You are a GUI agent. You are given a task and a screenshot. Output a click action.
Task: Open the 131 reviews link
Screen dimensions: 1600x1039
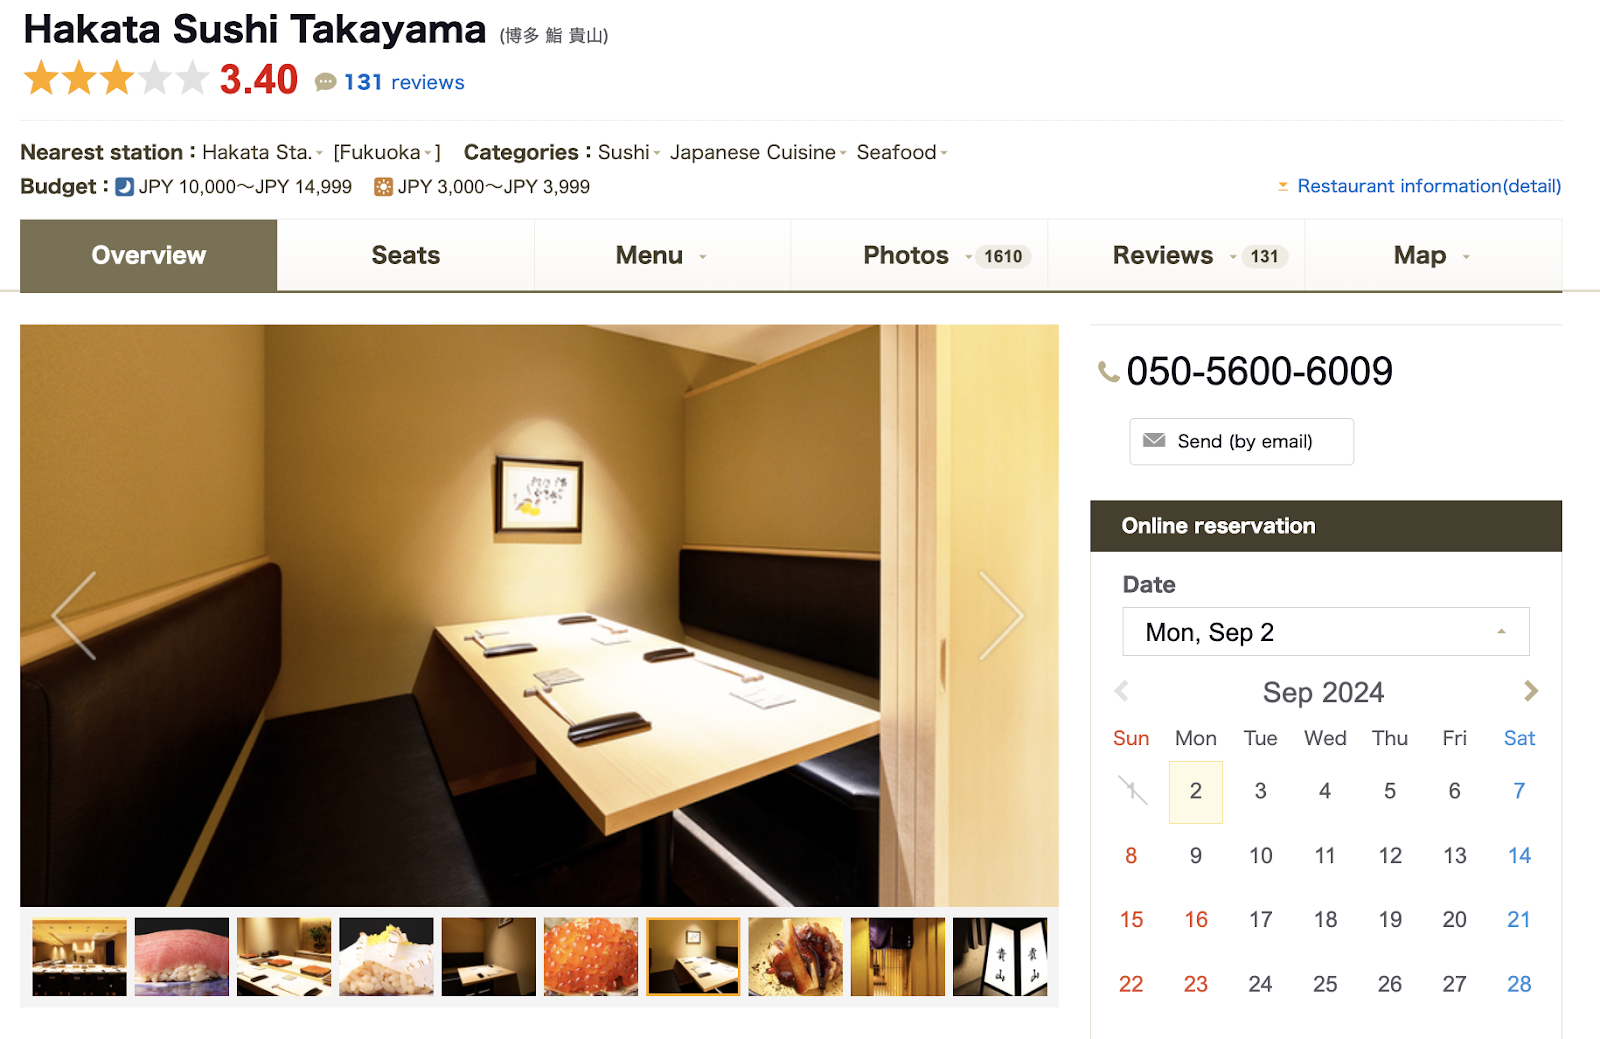pos(404,82)
